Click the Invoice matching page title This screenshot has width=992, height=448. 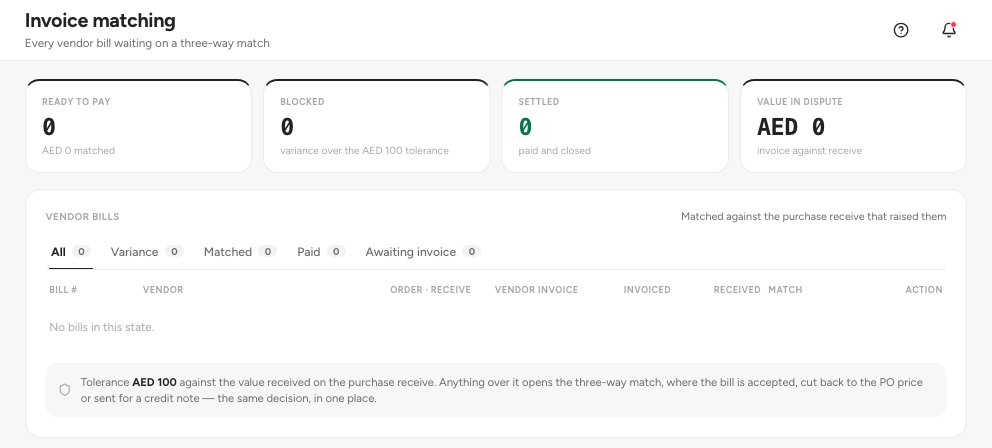pyautogui.click(x=100, y=20)
